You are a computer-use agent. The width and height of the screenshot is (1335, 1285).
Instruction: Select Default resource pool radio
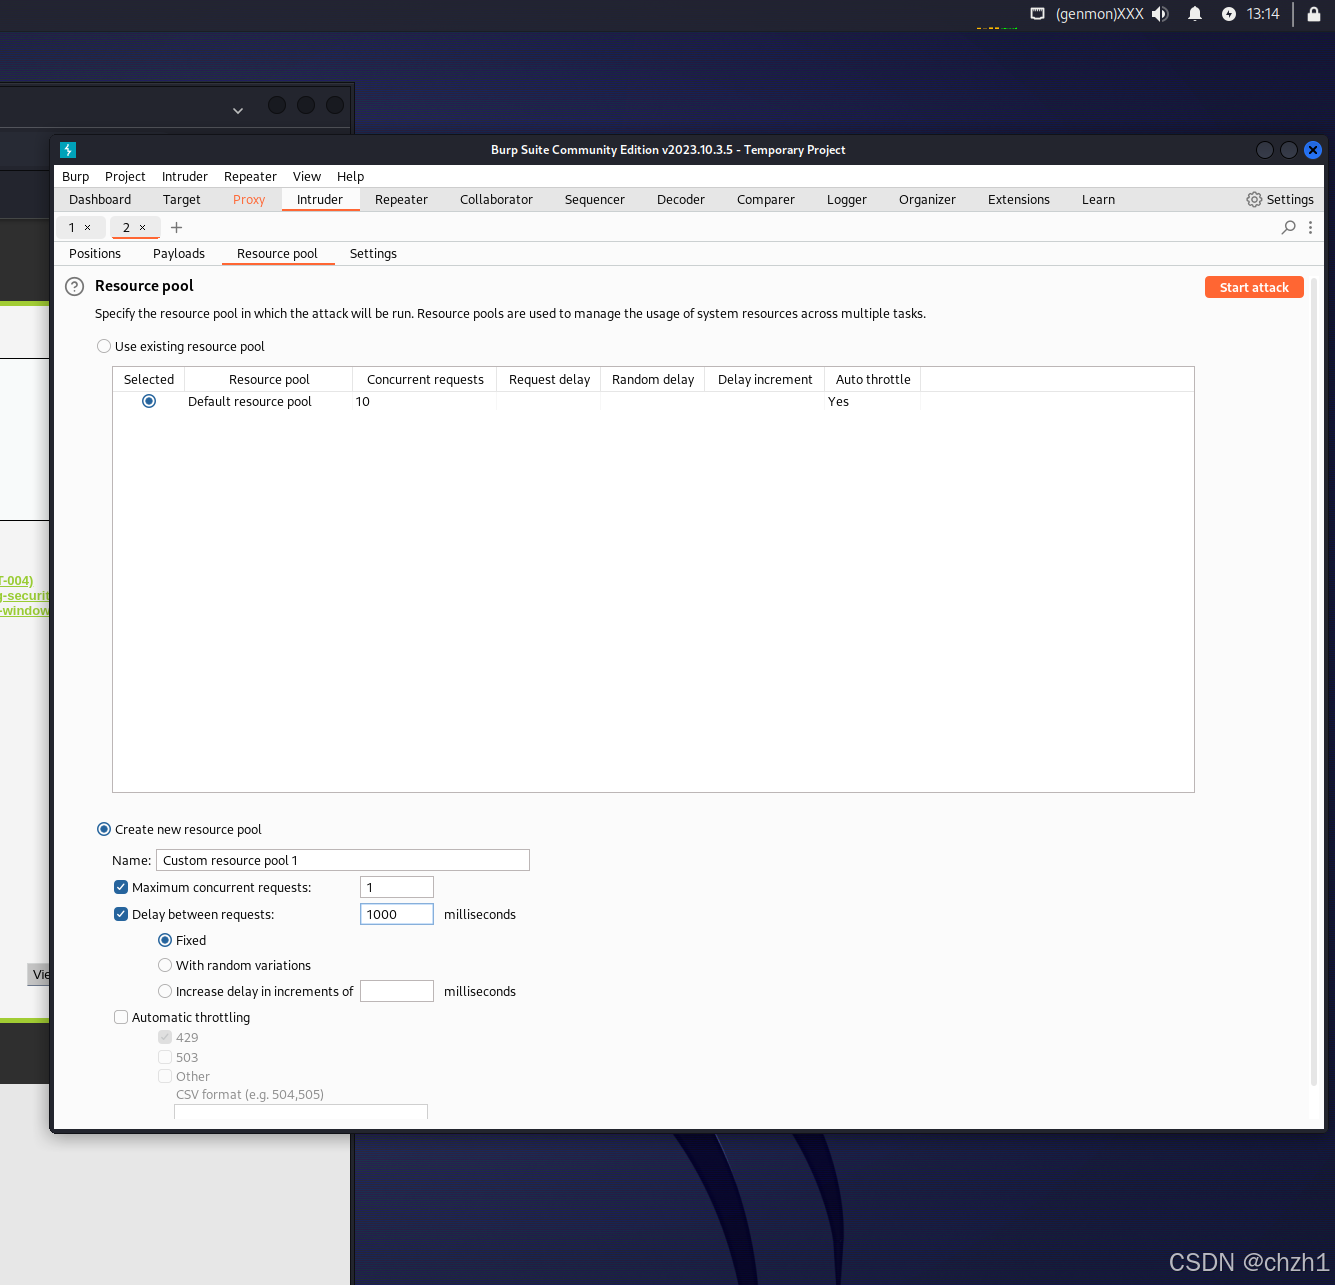(149, 402)
